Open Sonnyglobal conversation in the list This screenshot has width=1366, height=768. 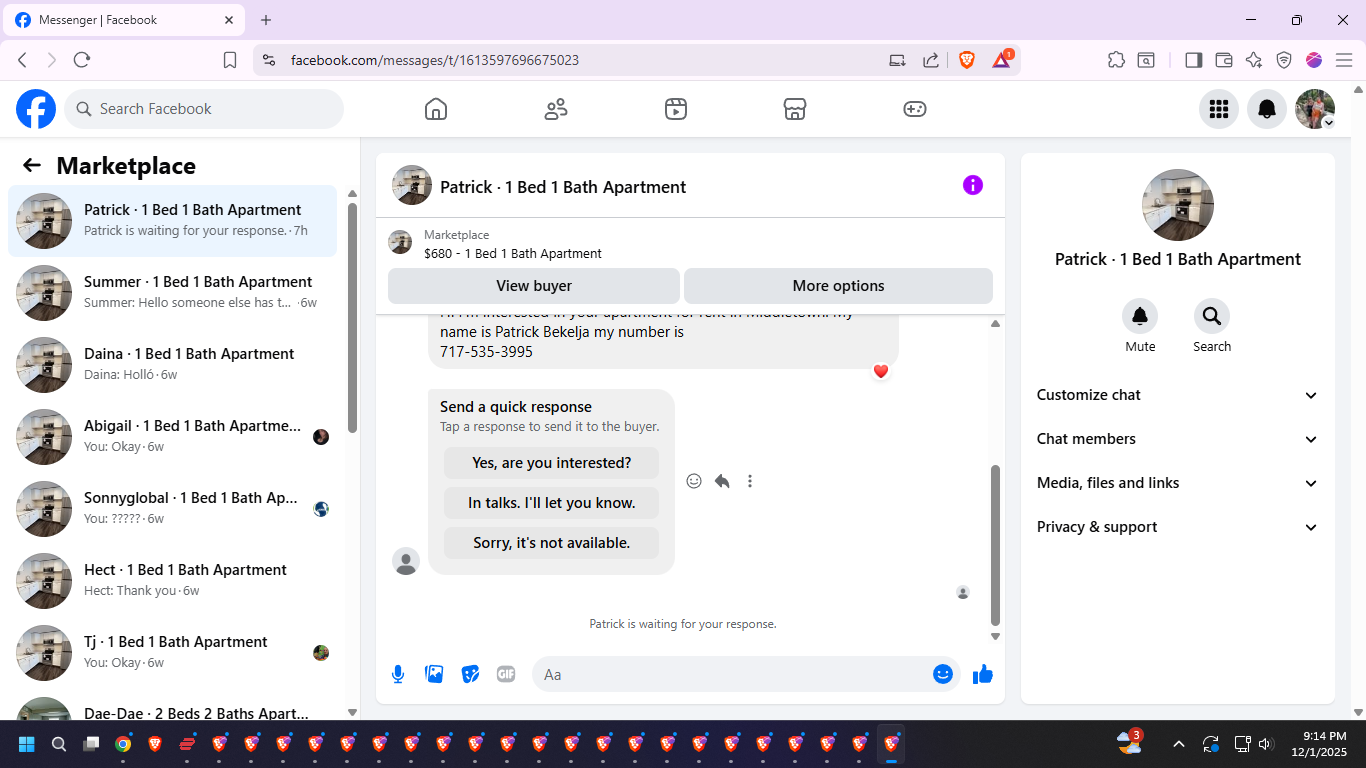(172, 509)
